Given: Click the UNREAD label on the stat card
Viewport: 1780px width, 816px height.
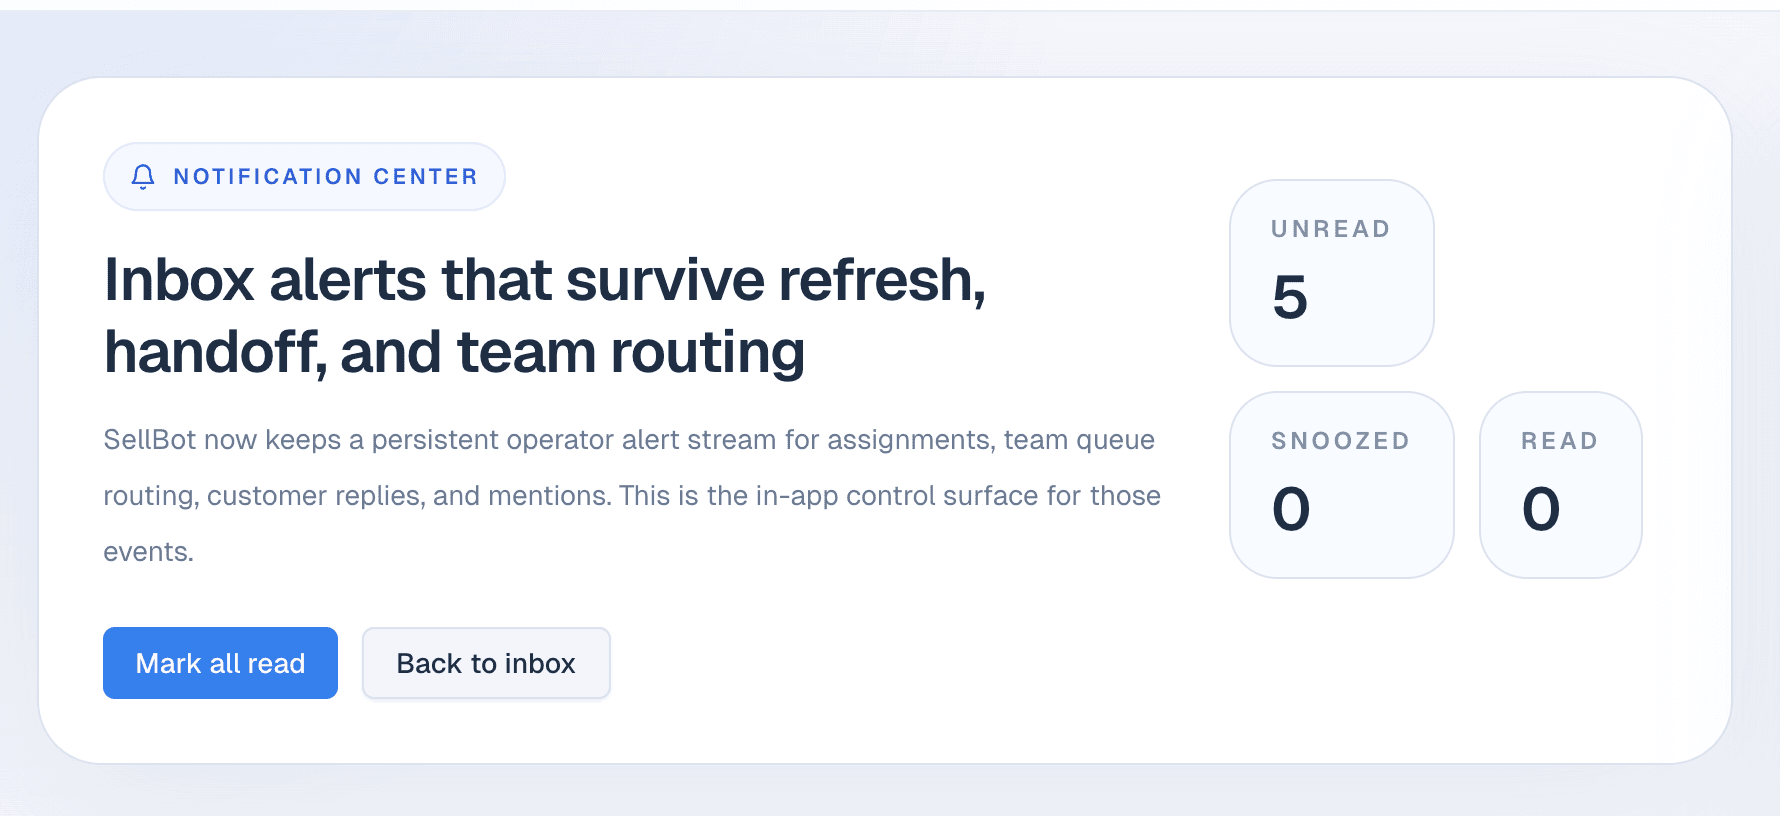Looking at the screenshot, I should tap(1330, 228).
